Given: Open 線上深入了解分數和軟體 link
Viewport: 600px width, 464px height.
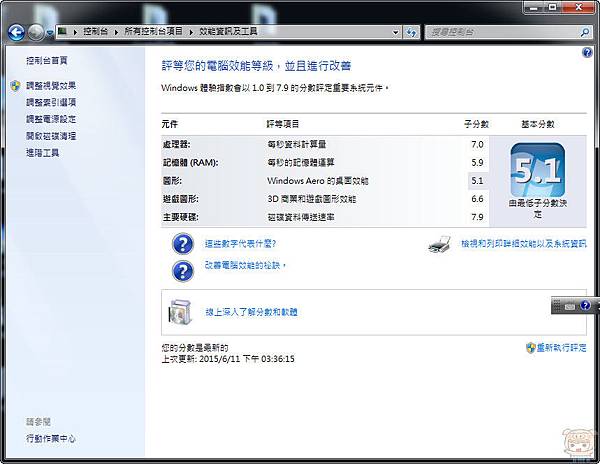Looking at the screenshot, I should click(x=251, y=312).
